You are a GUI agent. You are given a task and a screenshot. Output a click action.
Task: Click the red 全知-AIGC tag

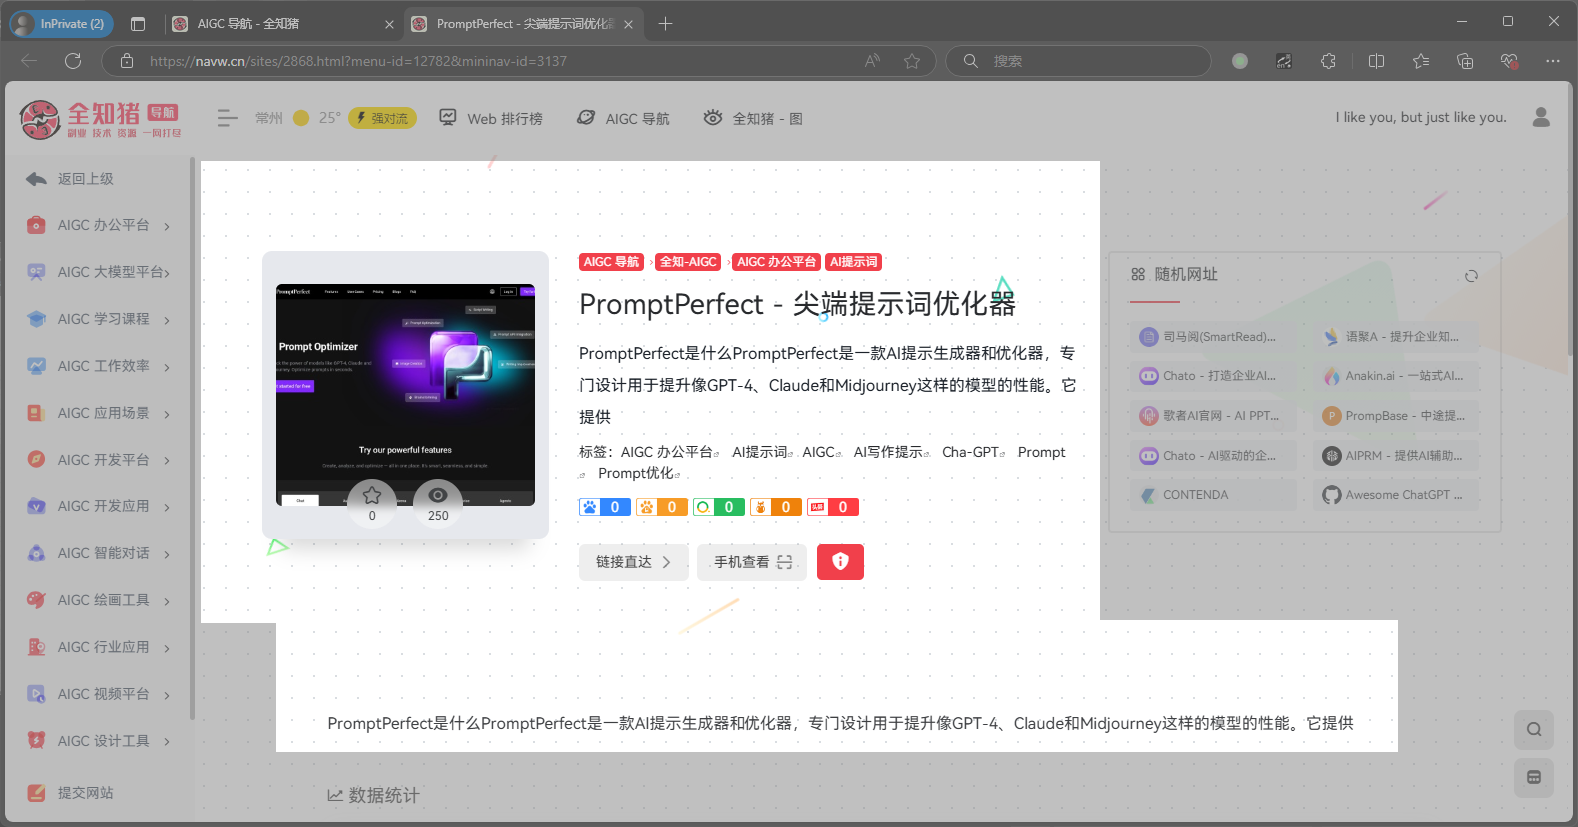click(x=688, y=262)
